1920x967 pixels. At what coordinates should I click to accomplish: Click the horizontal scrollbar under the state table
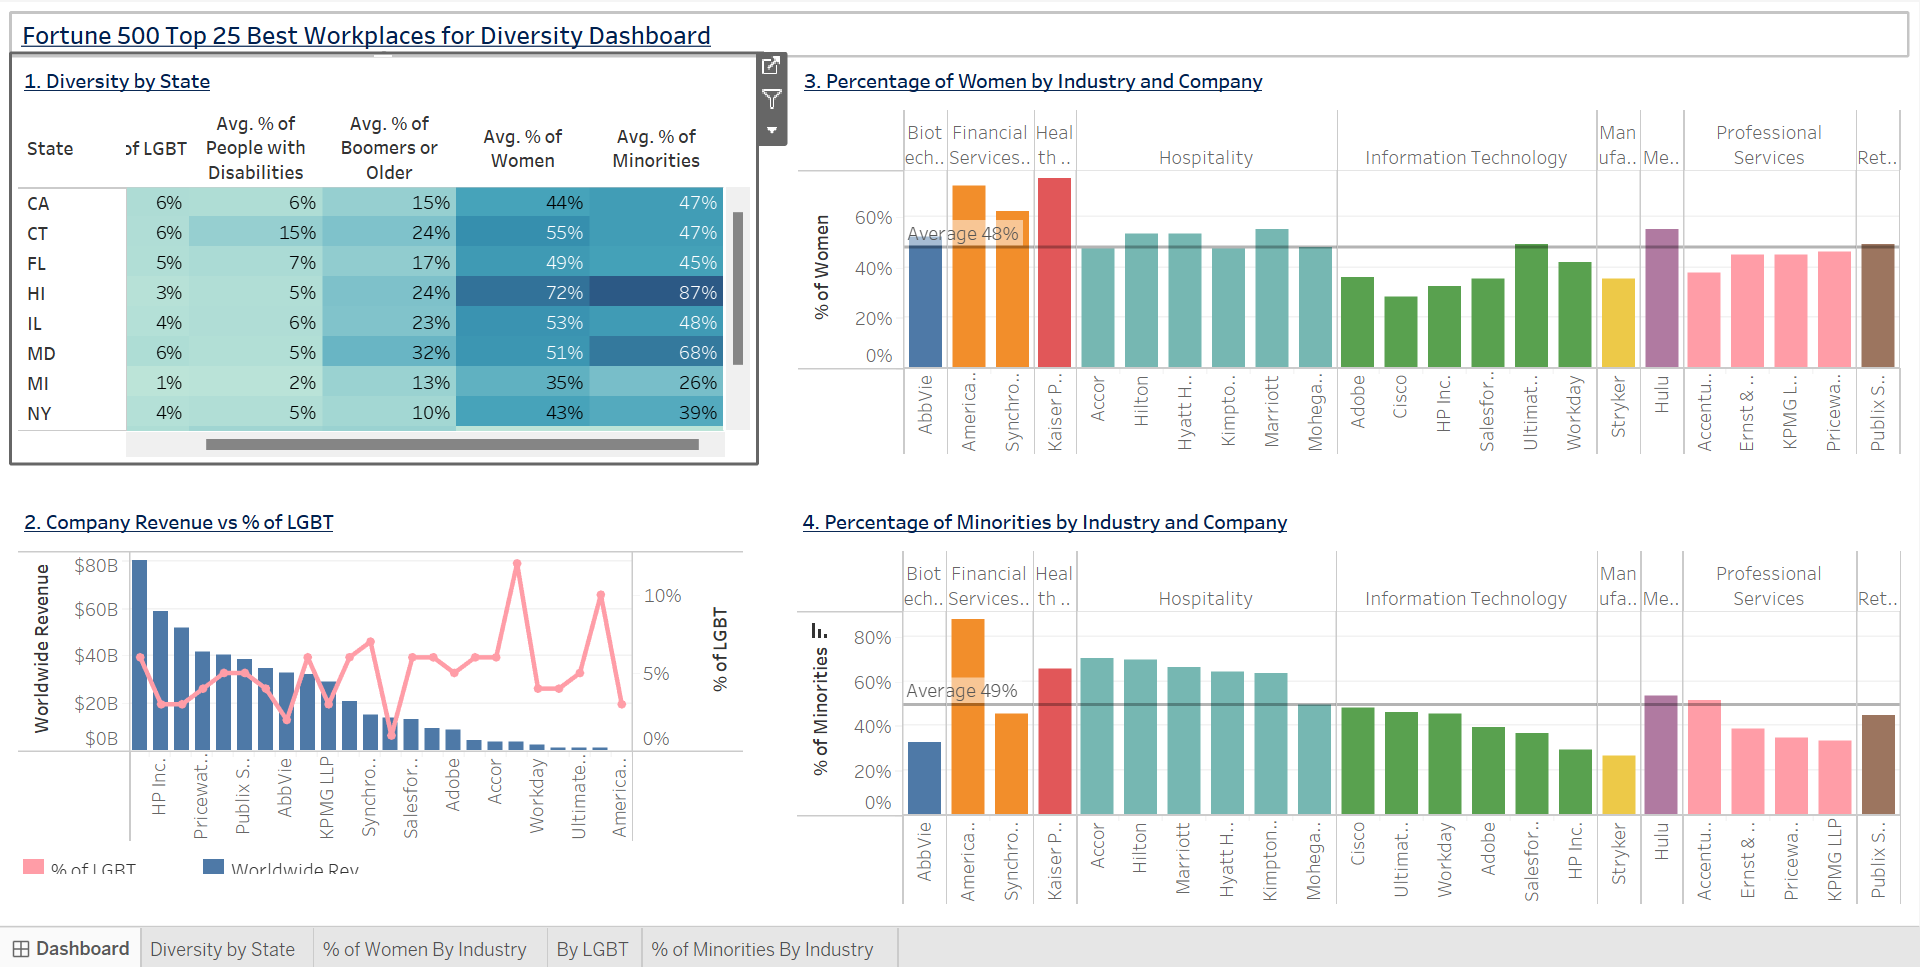click(452, 444)
